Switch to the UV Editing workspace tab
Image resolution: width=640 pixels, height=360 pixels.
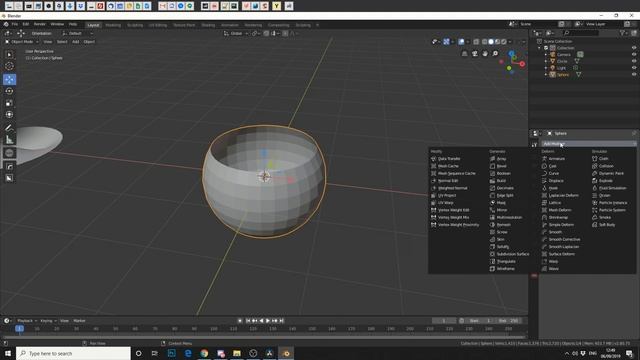(x=158, y=25)
